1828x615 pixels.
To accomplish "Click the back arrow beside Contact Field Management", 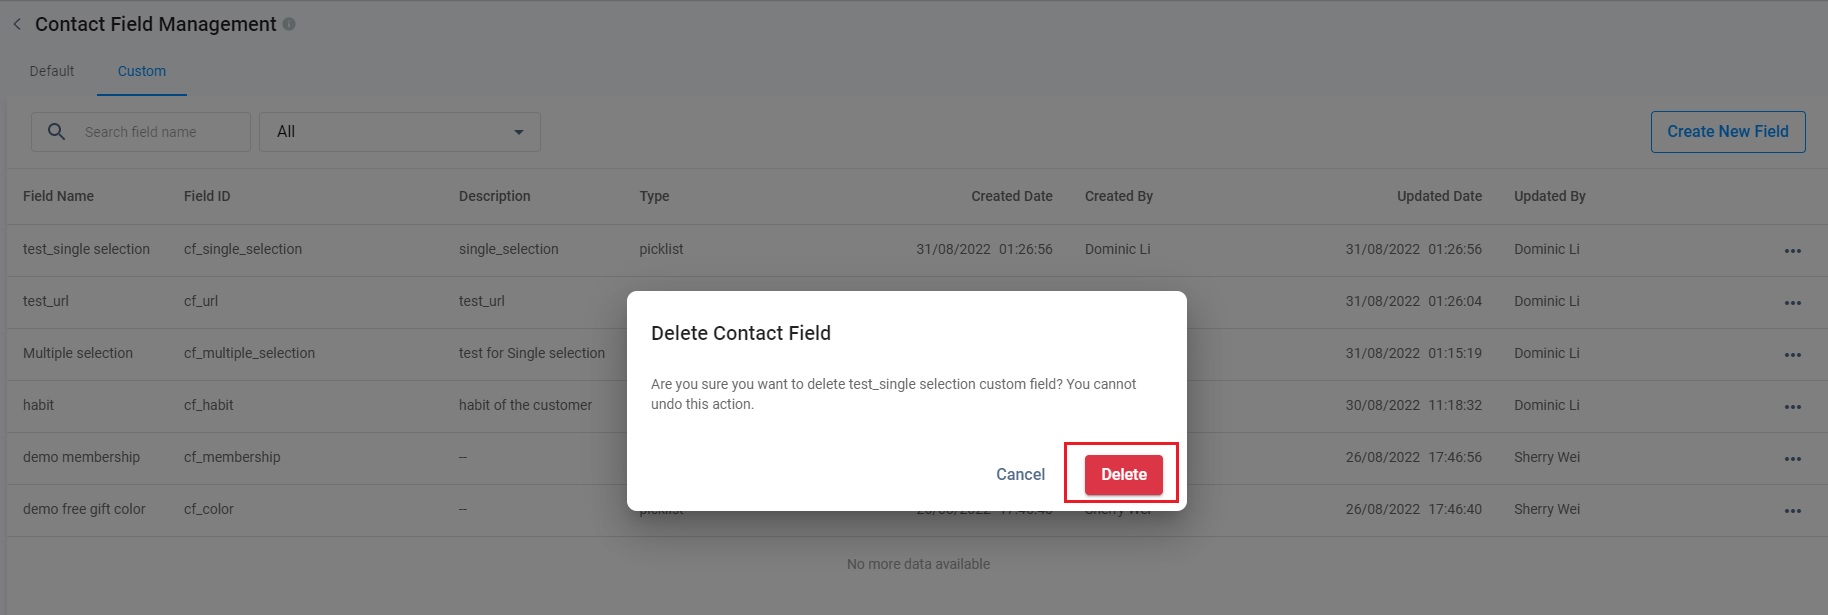I will coord(17,24).
